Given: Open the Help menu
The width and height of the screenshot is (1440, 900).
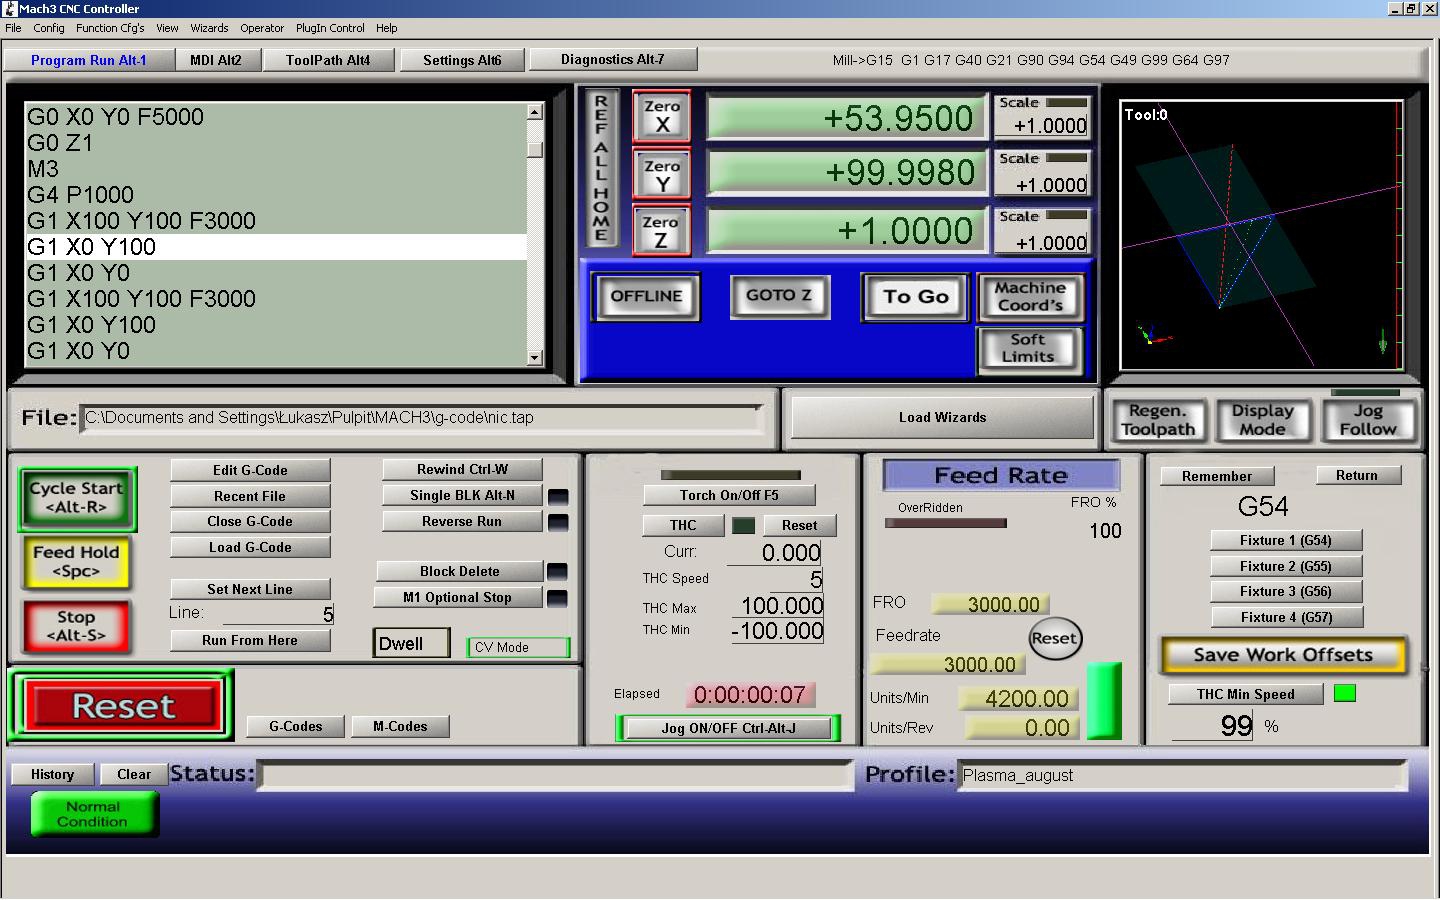Looking at the screenshot, I should click(386, 28).
